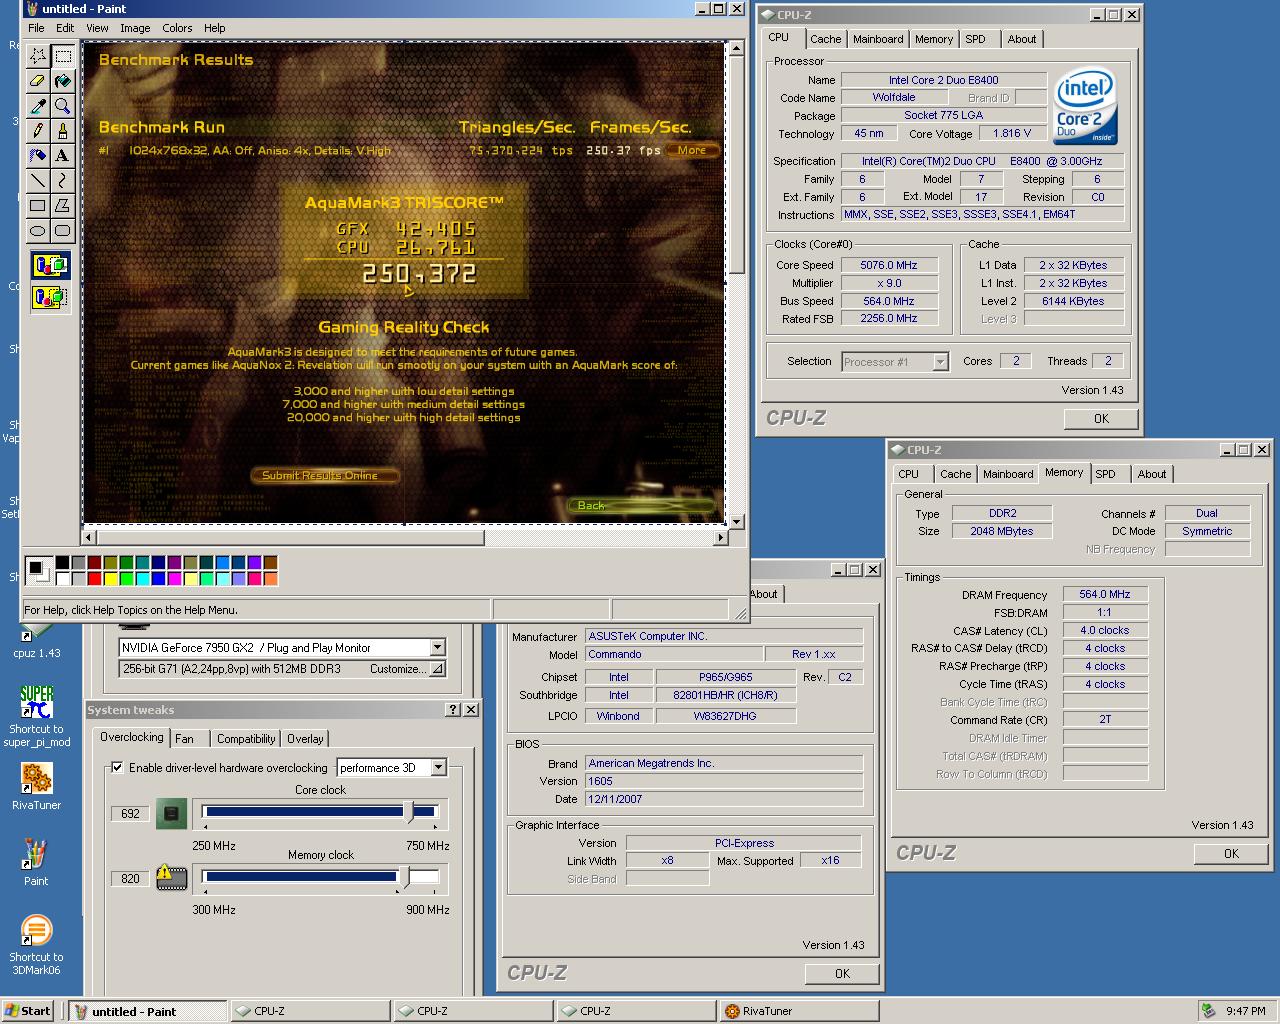Choose the Rounded Rectangle tool
Viewport: 1280px width, 1024px height.
[62, 231]
